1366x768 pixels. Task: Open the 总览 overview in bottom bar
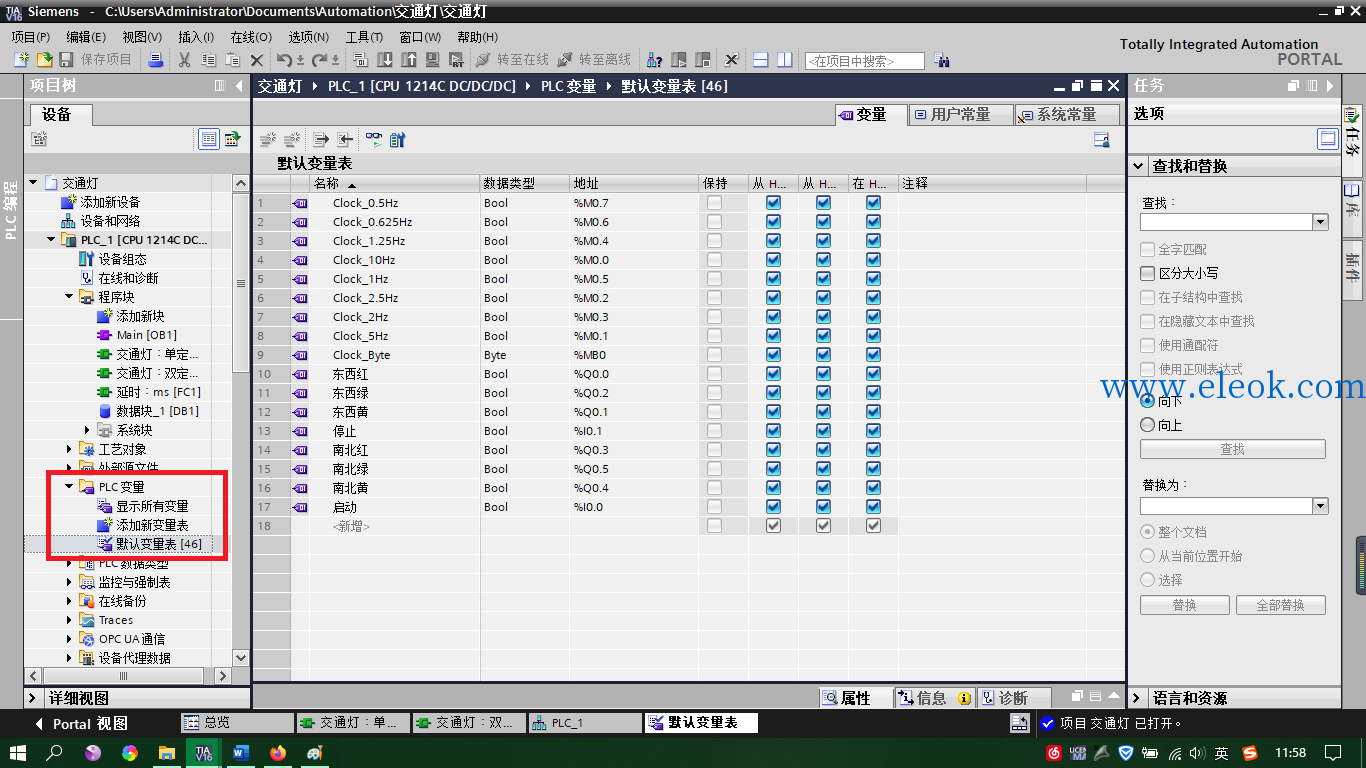(236, 722)
